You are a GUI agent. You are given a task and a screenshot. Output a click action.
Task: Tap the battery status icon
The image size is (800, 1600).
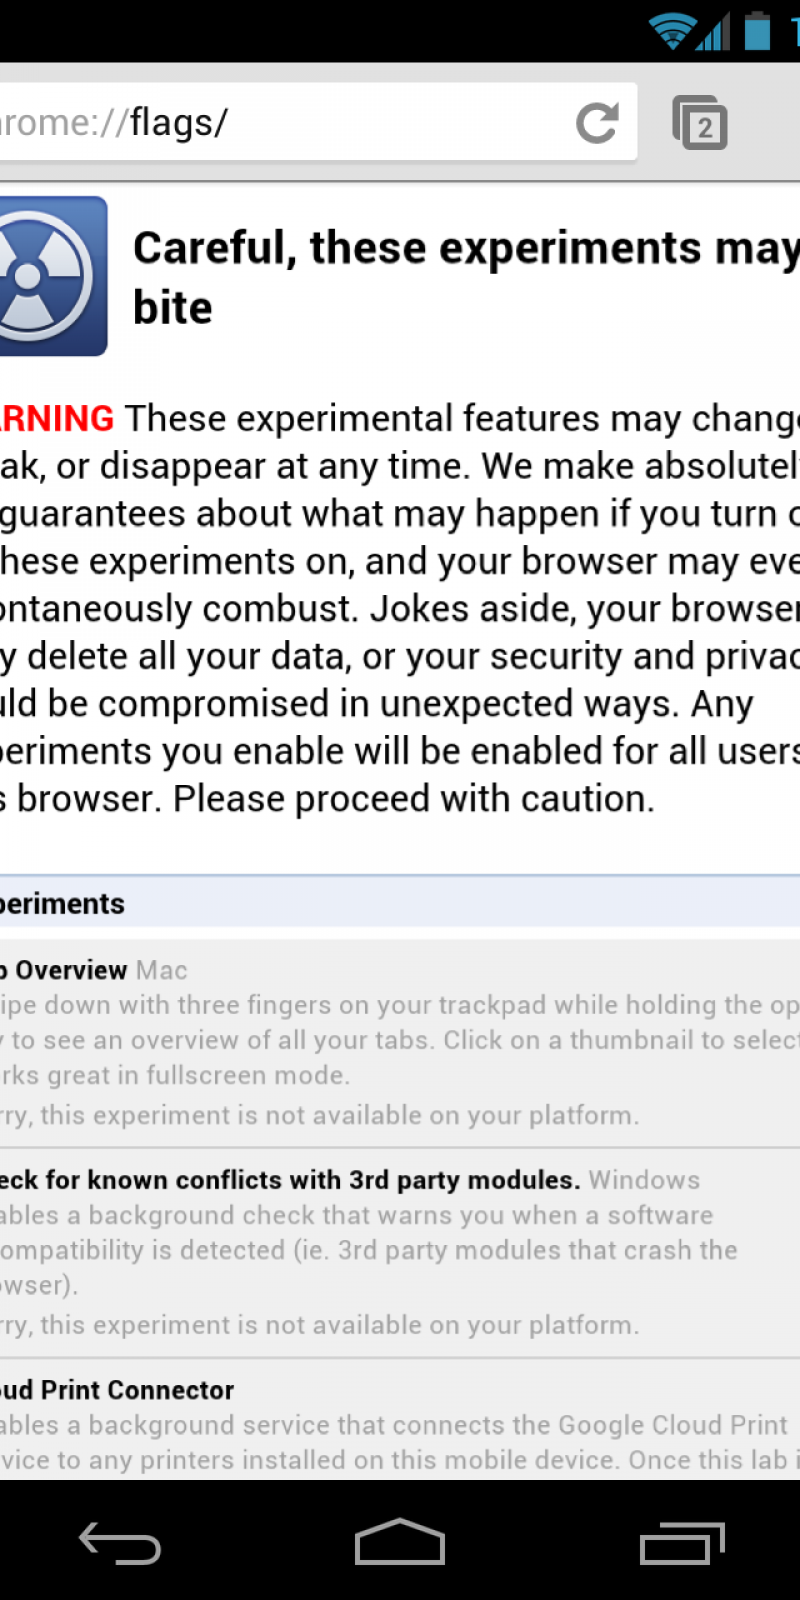(x=757, y=30)
